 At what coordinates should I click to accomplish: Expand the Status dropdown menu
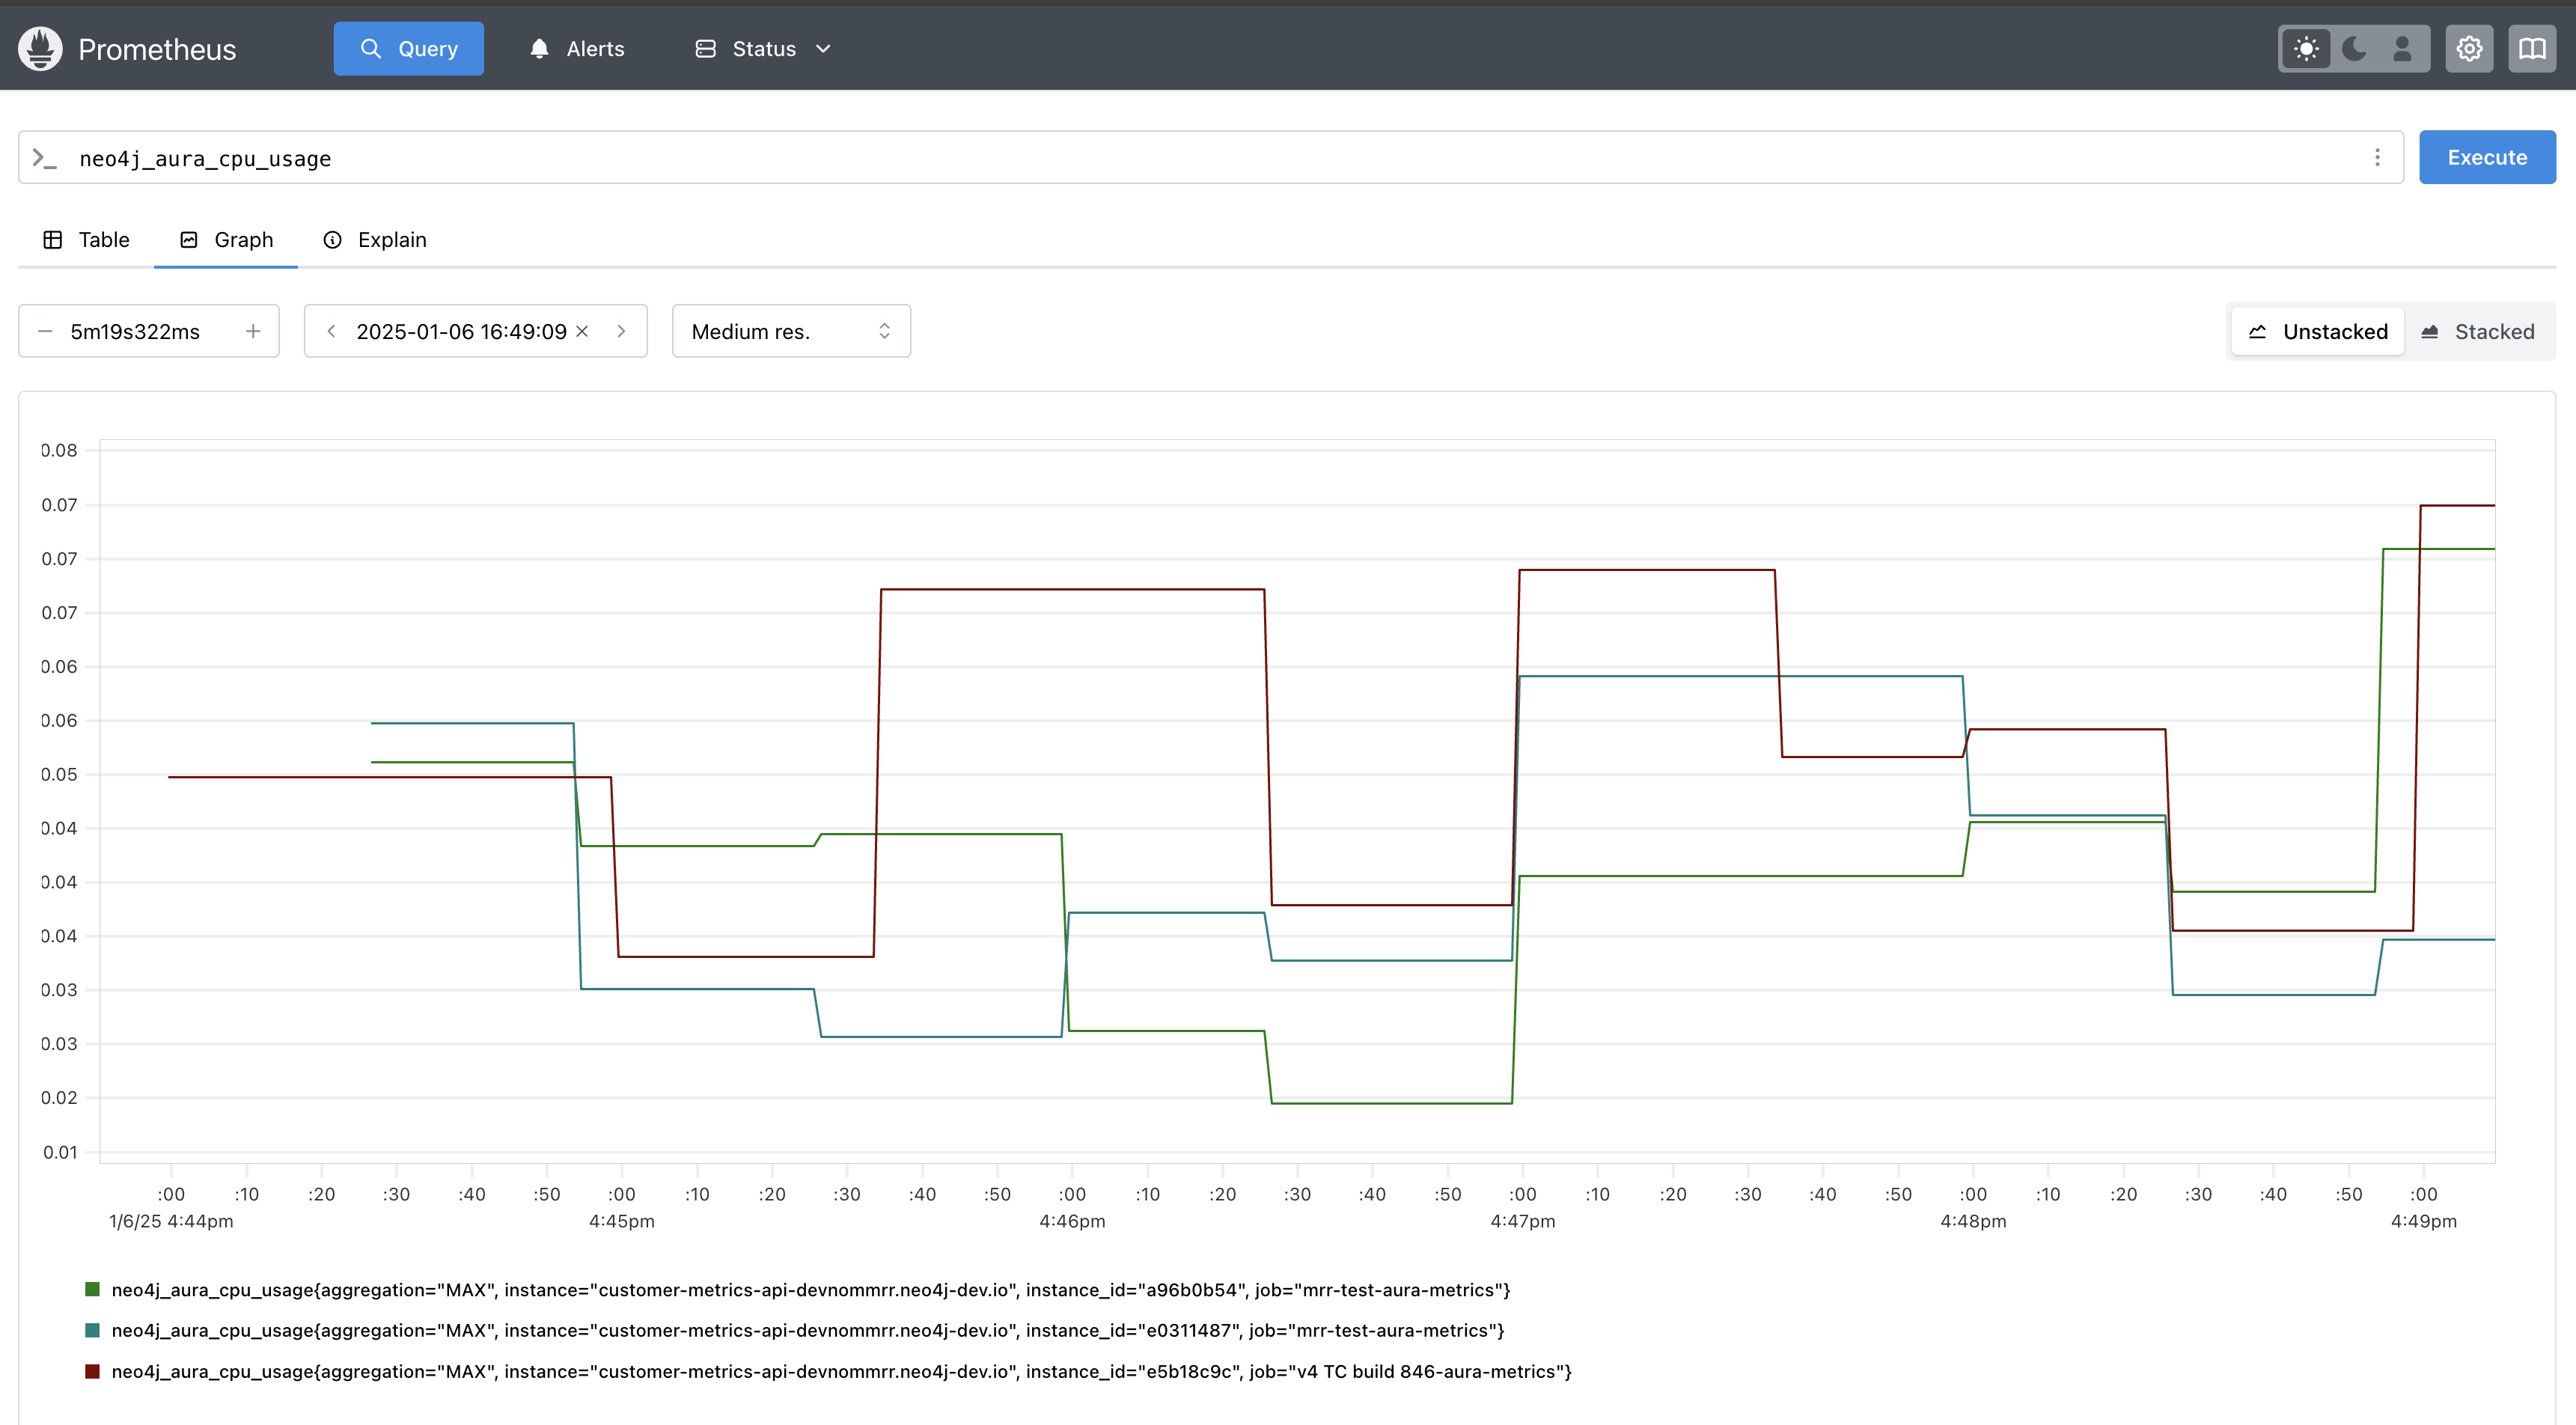click(763, 49)
